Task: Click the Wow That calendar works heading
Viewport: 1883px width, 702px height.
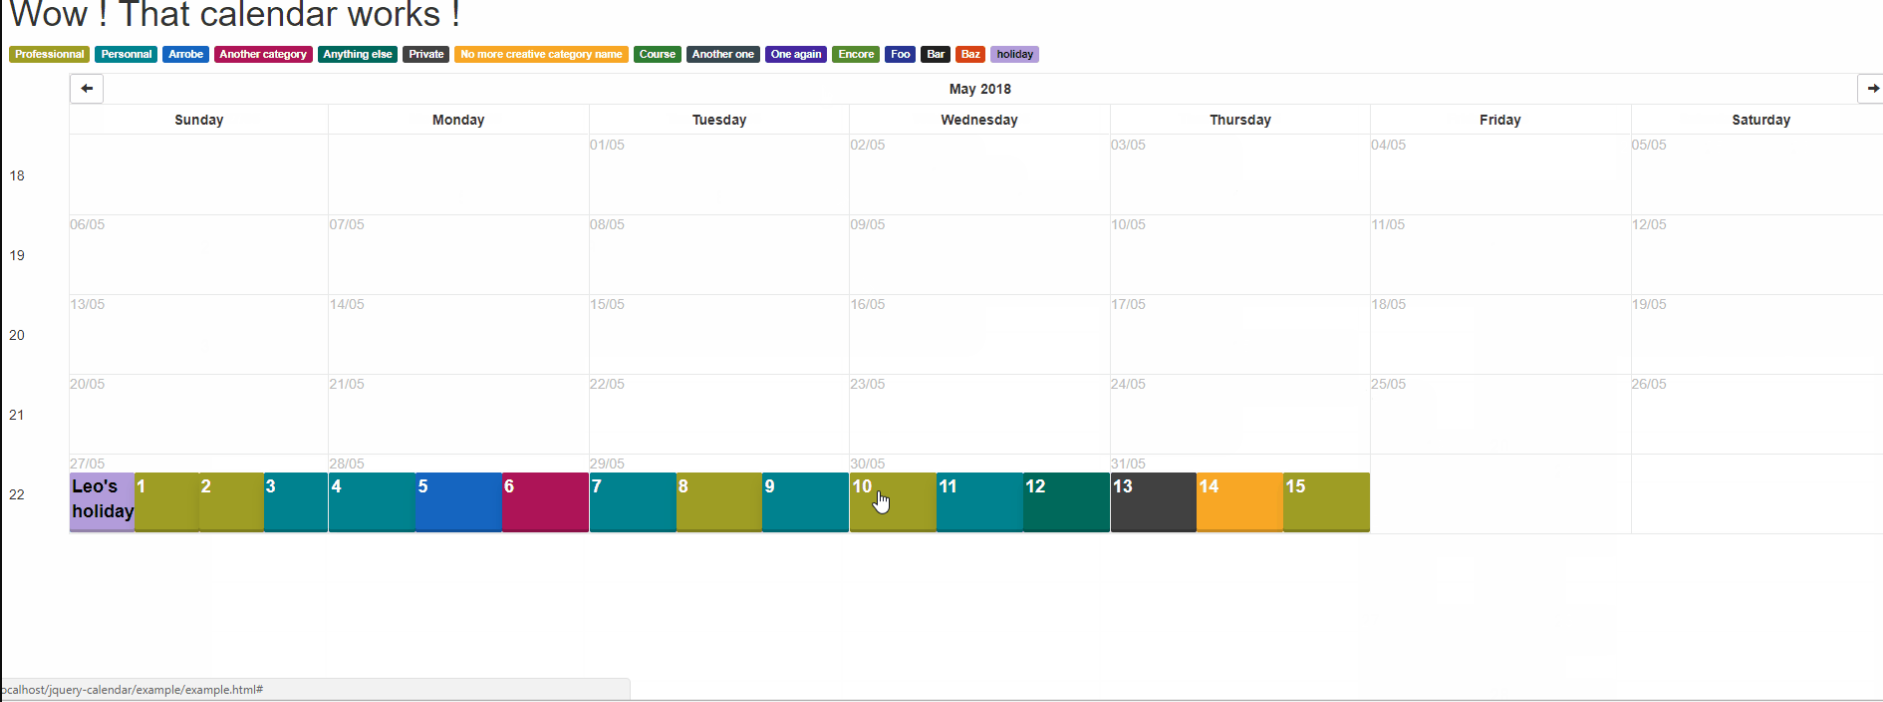Action: 234,15
